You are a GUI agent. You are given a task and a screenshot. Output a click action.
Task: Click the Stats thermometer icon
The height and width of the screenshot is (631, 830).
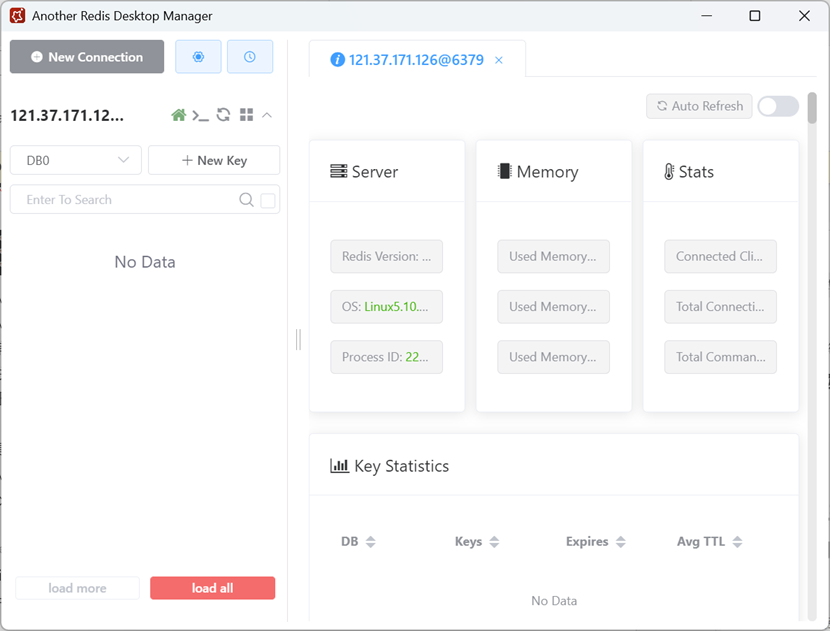[x=669, y=172]
